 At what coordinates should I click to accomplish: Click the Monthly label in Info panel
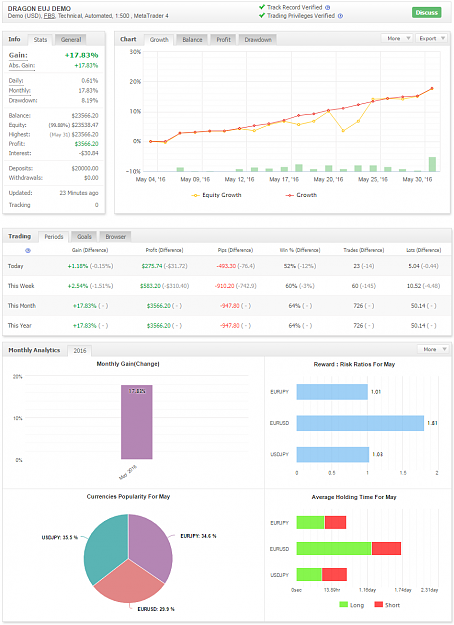tap(19, 90)
